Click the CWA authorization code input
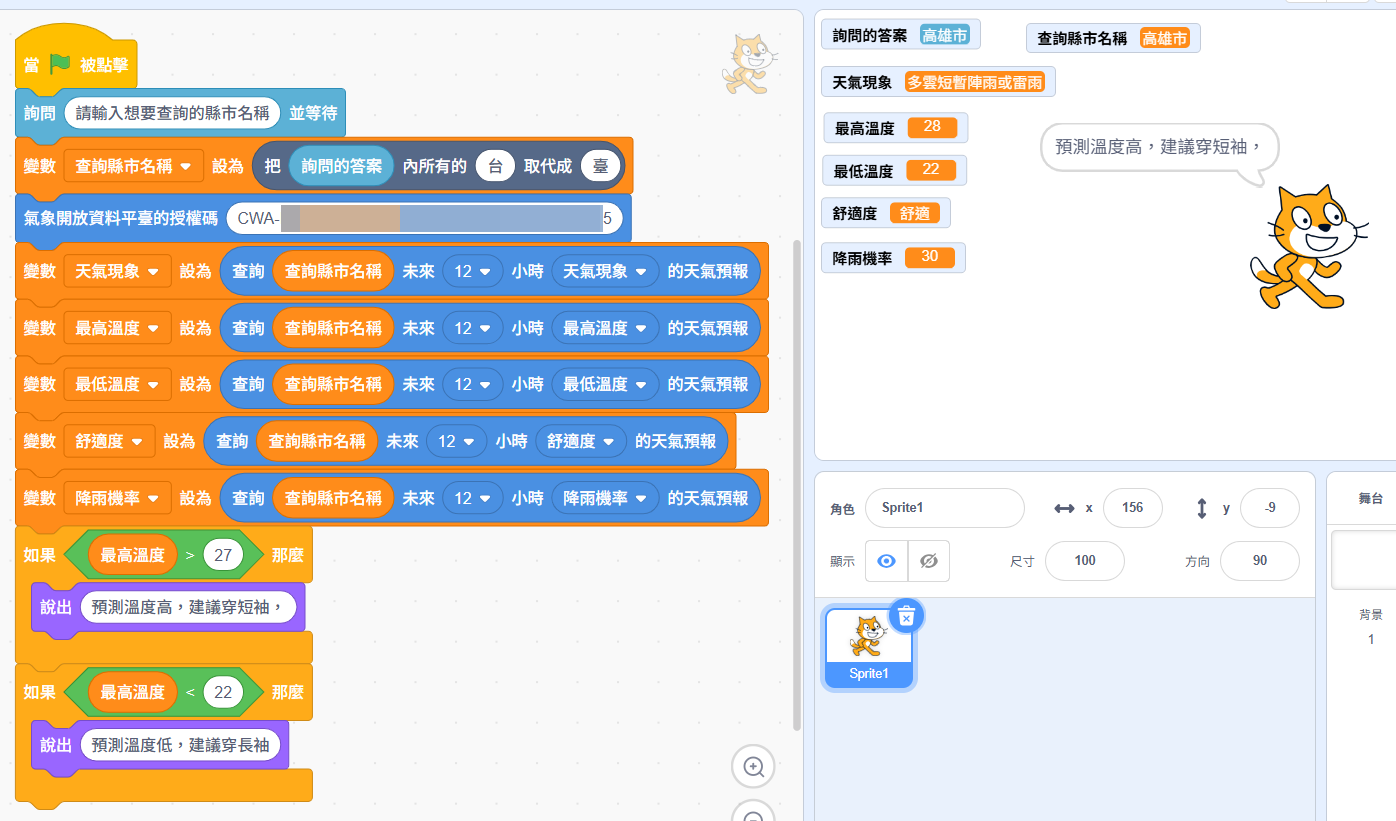This screenshot has width=1396, height=821. point(424,218)
